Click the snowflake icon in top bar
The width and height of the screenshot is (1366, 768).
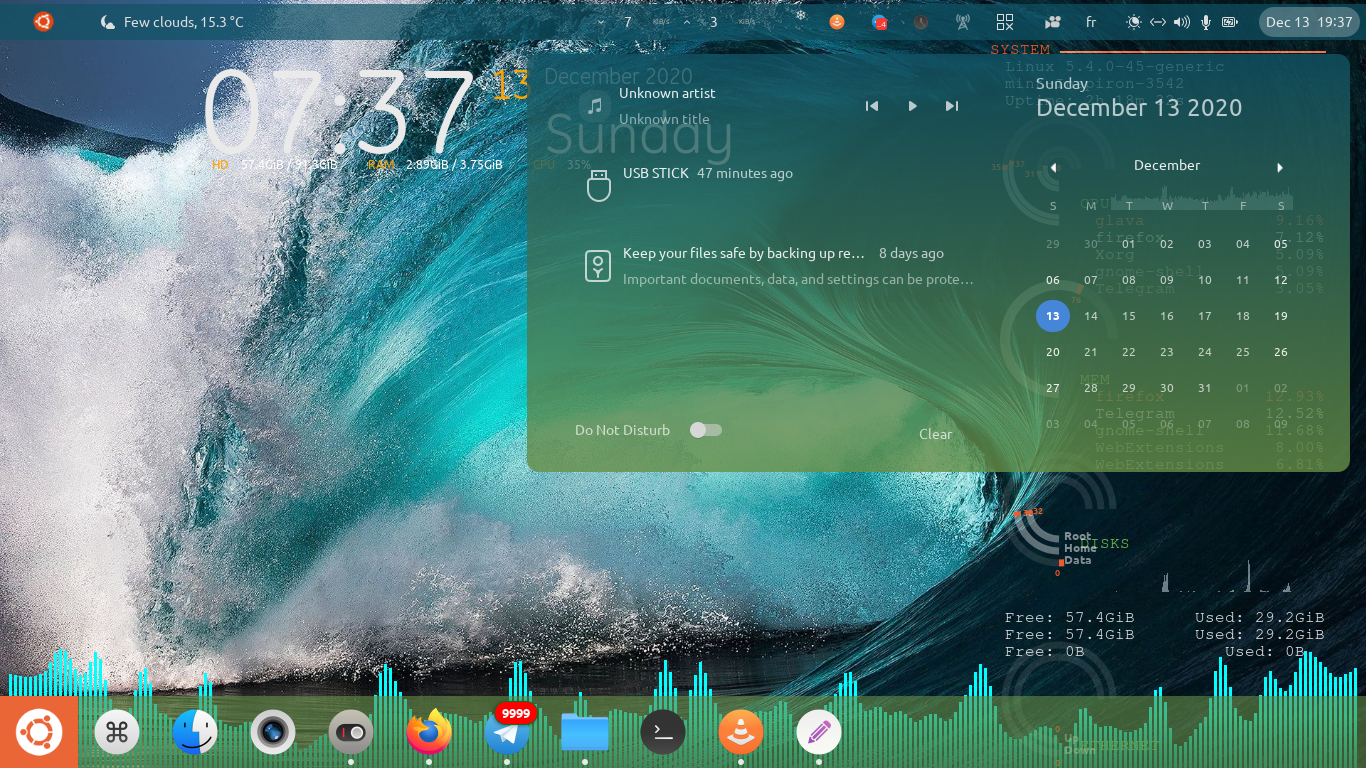click(800, 16)
